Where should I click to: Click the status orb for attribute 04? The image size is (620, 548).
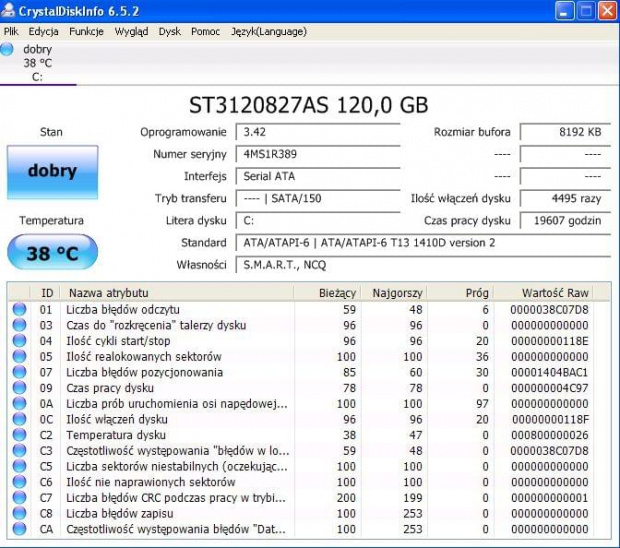coord(19,341)
